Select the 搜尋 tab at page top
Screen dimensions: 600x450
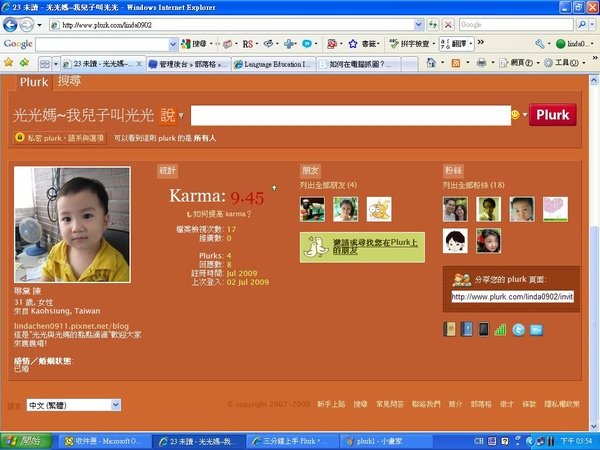click(69, 81)
